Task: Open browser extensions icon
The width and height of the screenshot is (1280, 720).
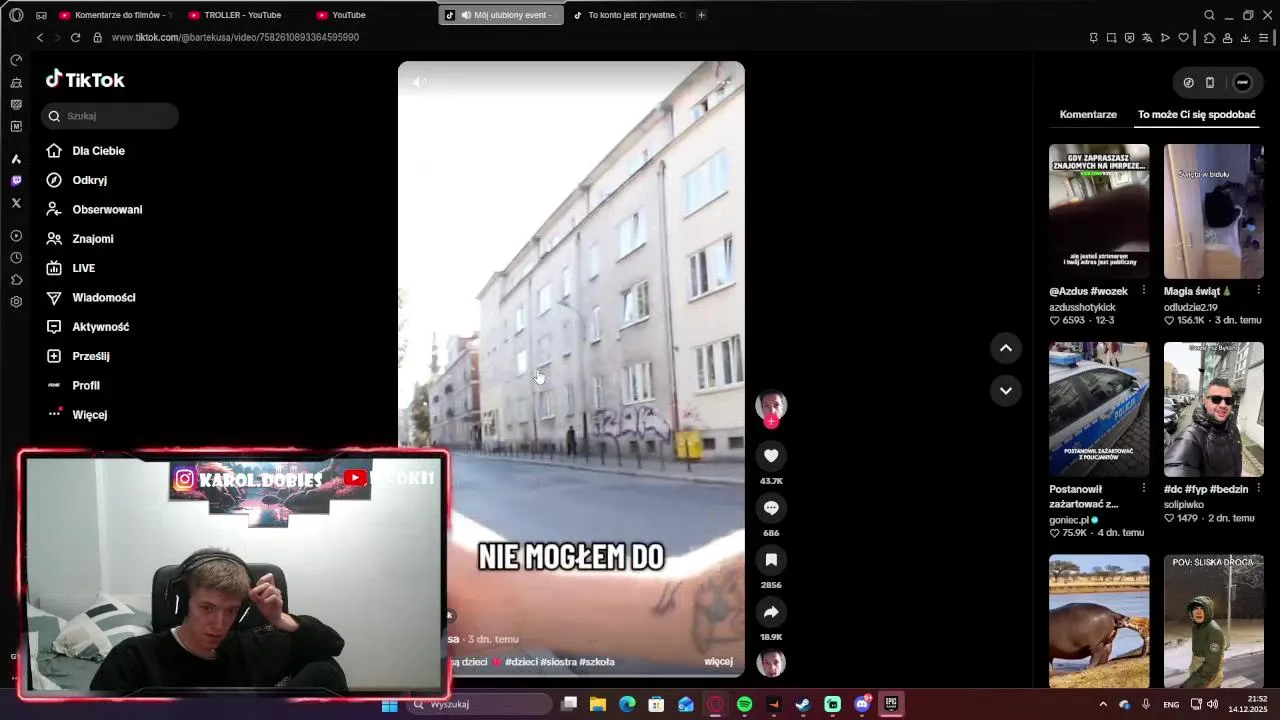Action: tap(1209, 38)
